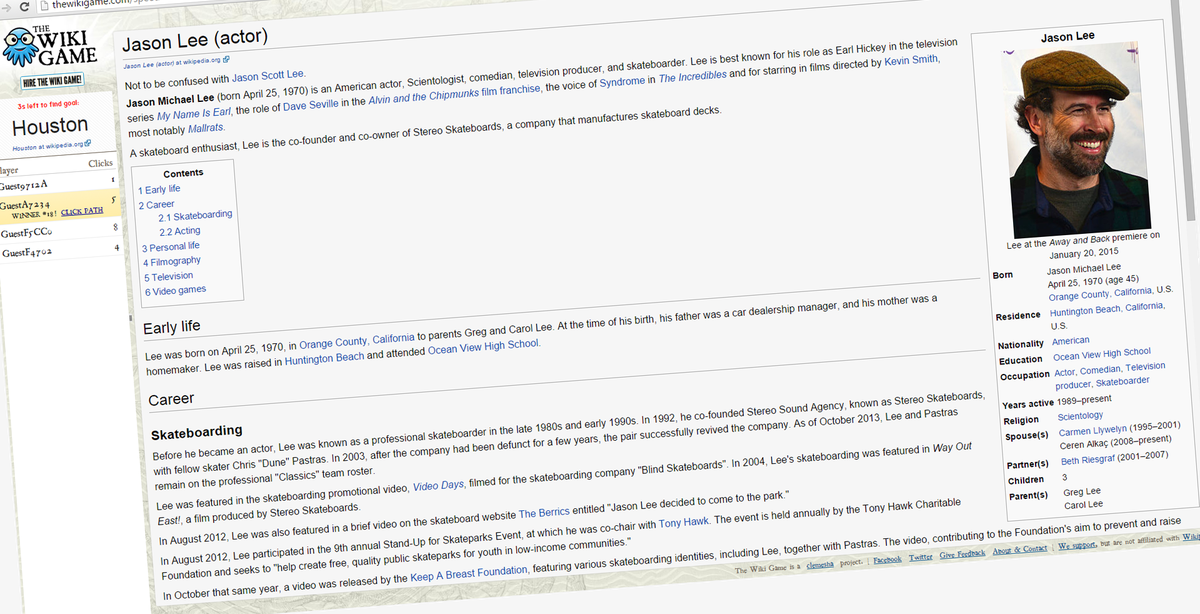Open Huntington Beach link in Early life paragraph

click(324, 360)
